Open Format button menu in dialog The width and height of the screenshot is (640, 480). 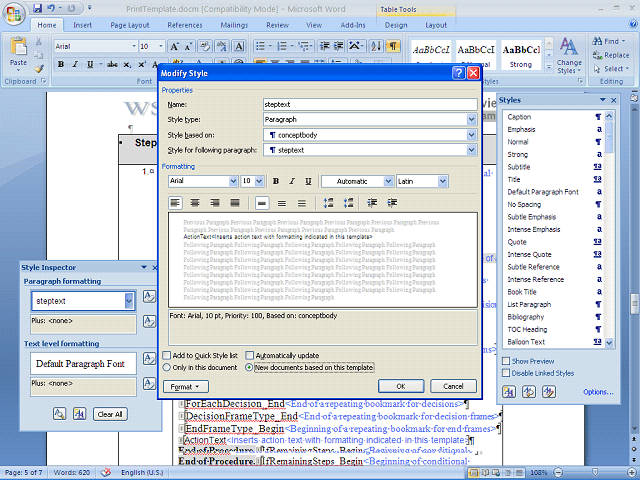click(186, 387)
